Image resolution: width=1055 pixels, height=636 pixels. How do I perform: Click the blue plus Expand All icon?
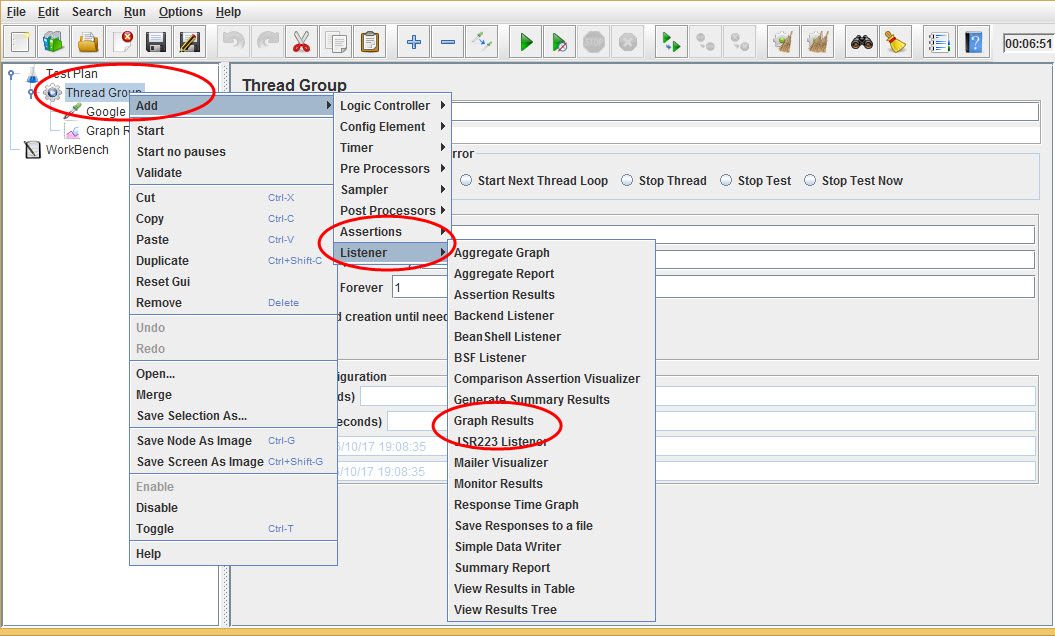point(414,42)
